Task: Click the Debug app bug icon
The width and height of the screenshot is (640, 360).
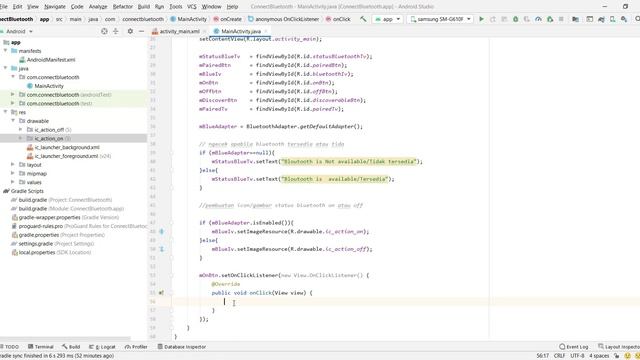Action: pyautogui.click(x=516, y=19)
